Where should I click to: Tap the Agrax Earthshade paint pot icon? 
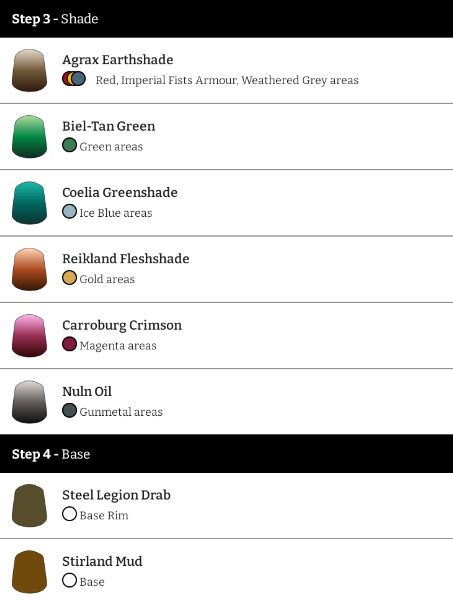pyautogui.click(x=30, y=70)
